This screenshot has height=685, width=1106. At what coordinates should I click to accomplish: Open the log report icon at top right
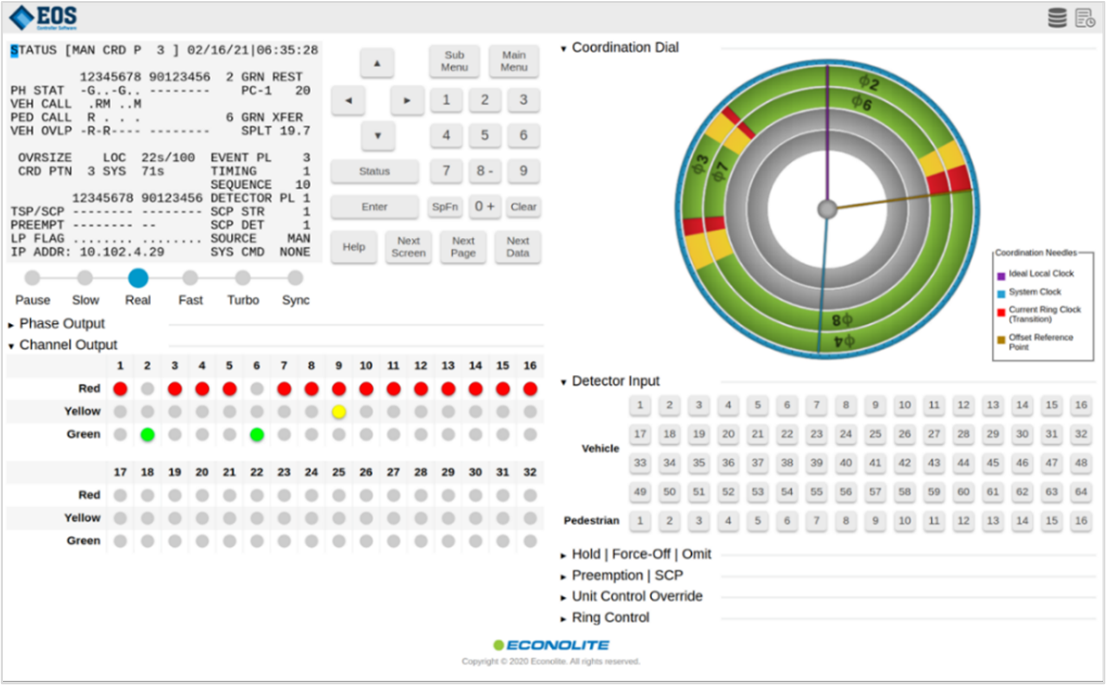(1085, 17)
